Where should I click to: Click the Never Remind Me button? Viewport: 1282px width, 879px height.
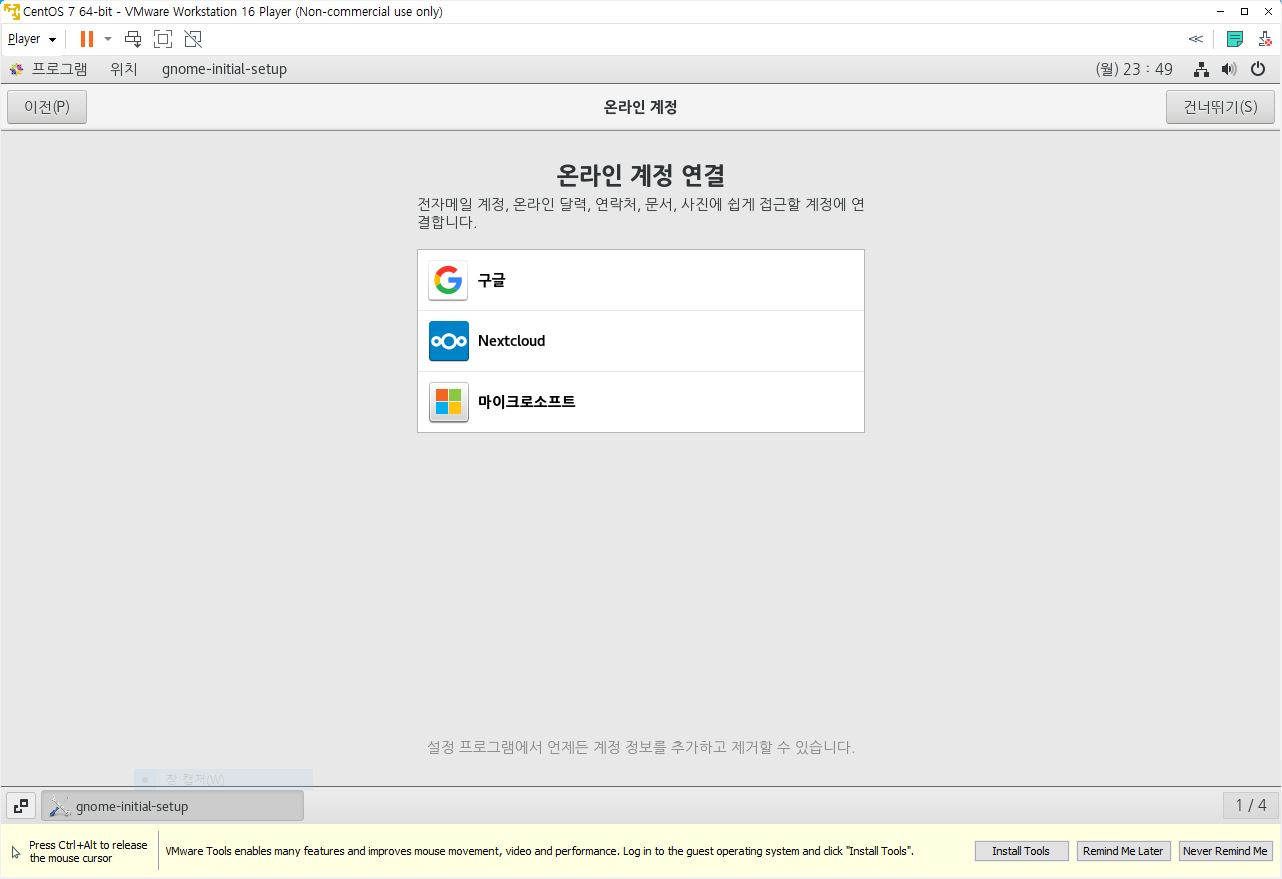pyautogui.click(x=1225, y=851)
